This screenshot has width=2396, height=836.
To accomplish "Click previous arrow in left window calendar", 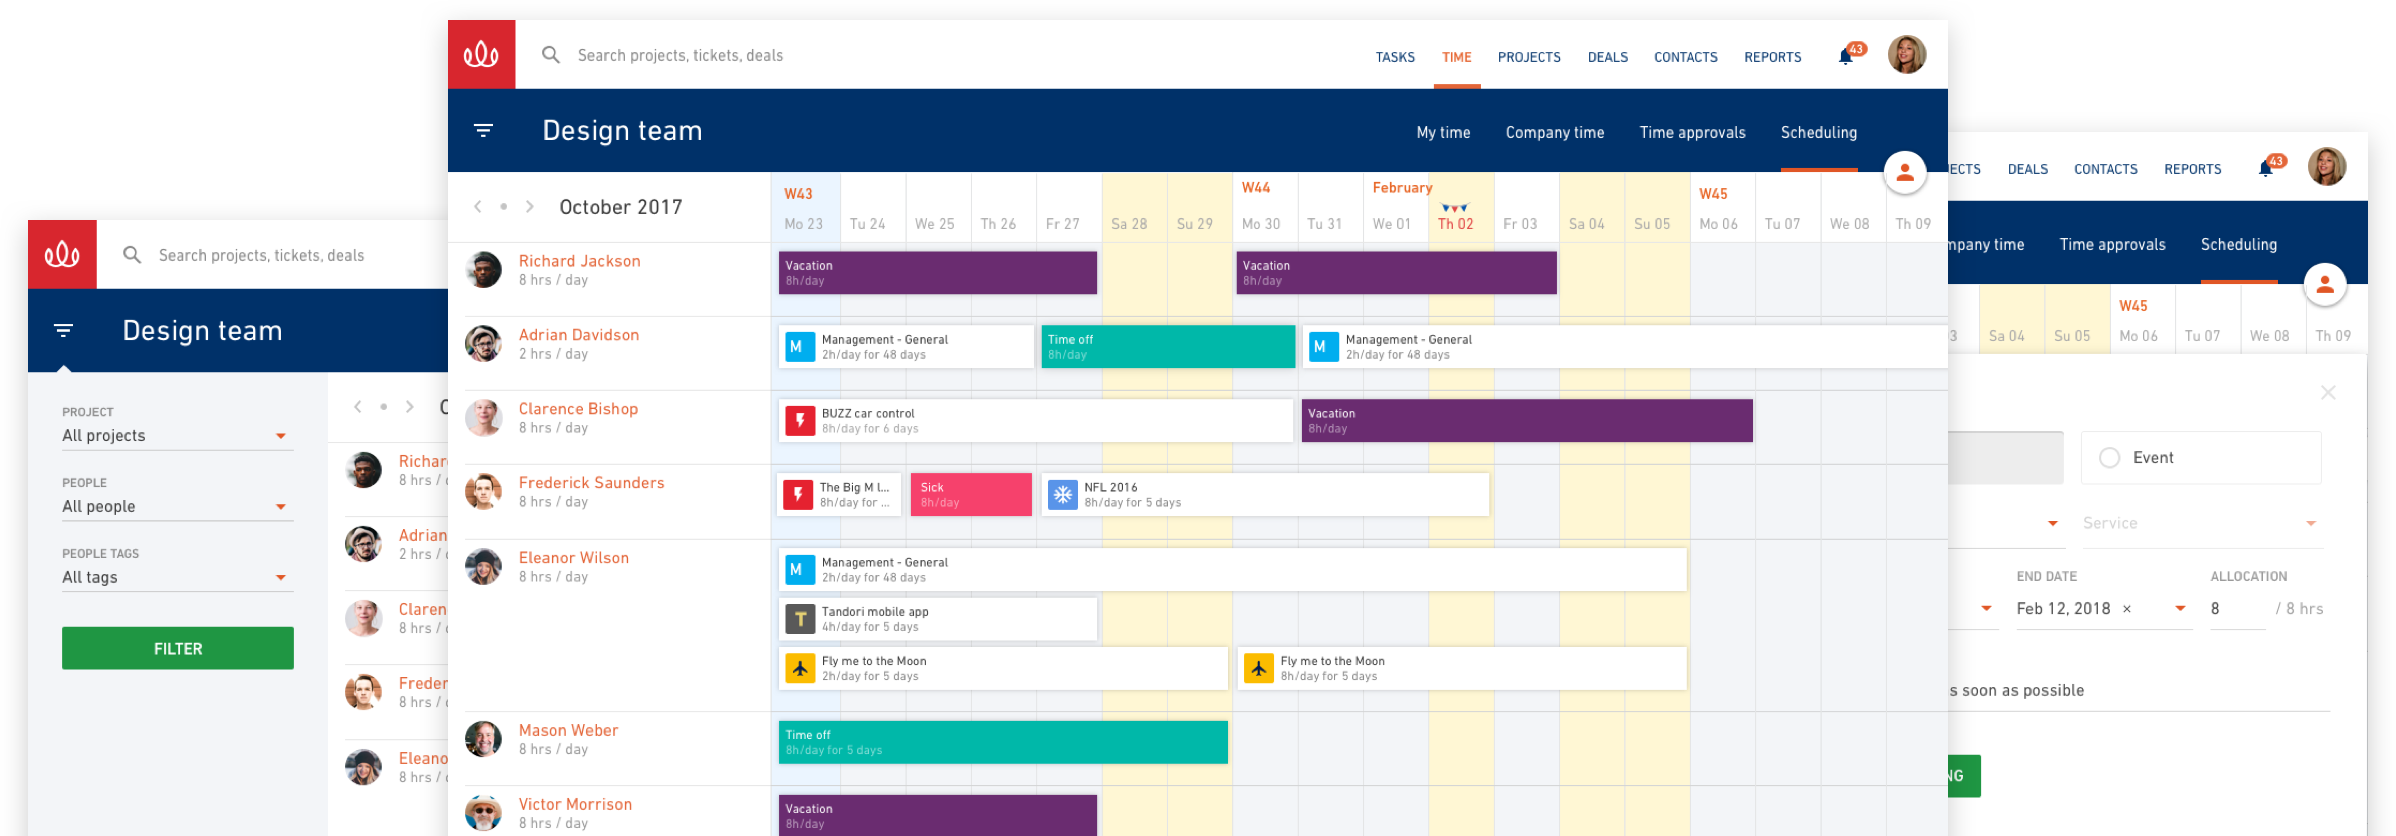I will point(358,407).
